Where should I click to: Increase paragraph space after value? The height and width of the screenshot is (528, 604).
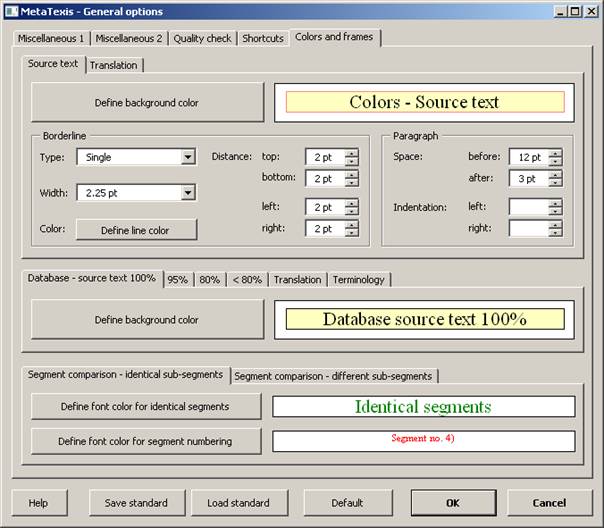pyautogui.click(x=555, y=175)
